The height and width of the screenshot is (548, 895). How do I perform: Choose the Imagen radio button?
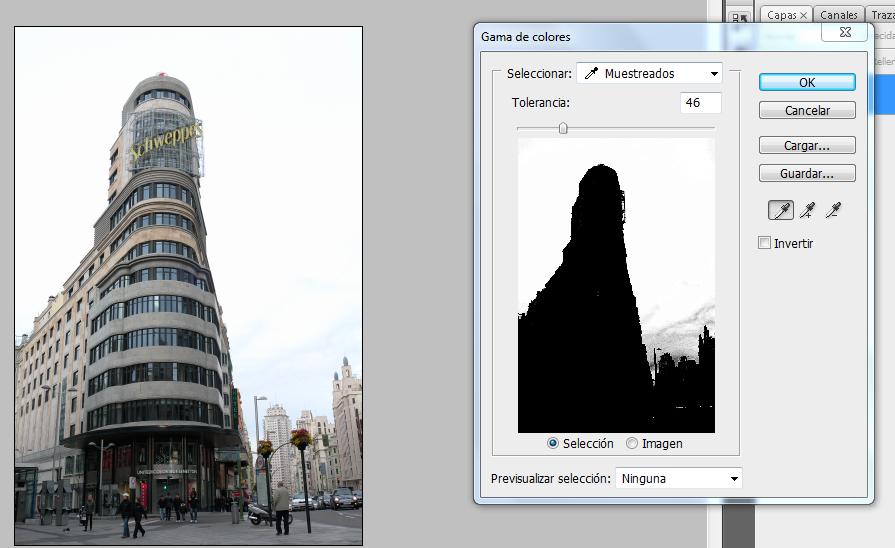pos(632,443)
